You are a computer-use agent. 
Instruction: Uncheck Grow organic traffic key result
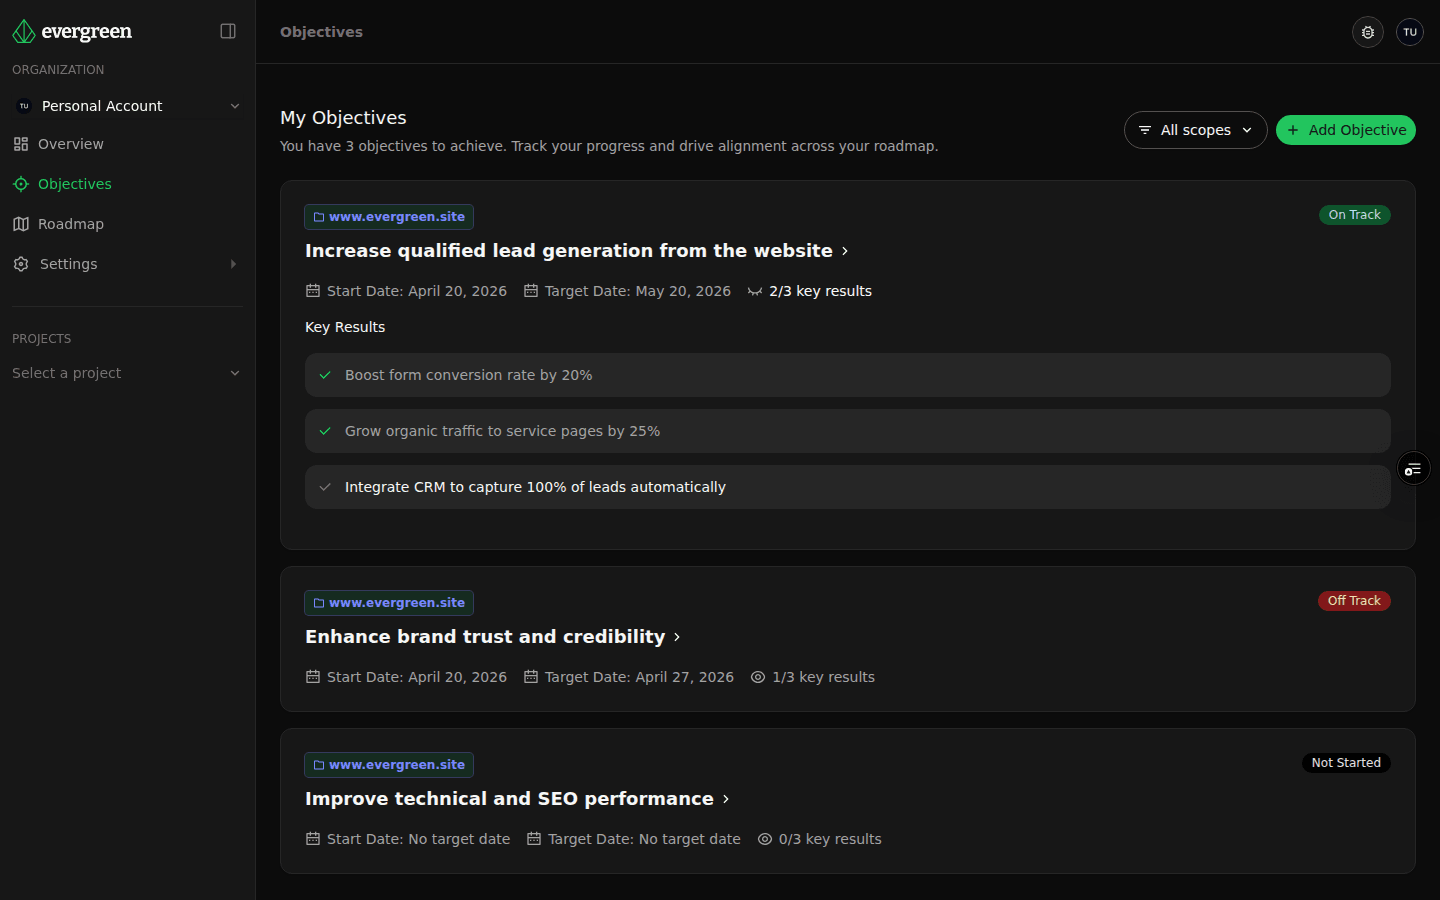click(324, 431)
